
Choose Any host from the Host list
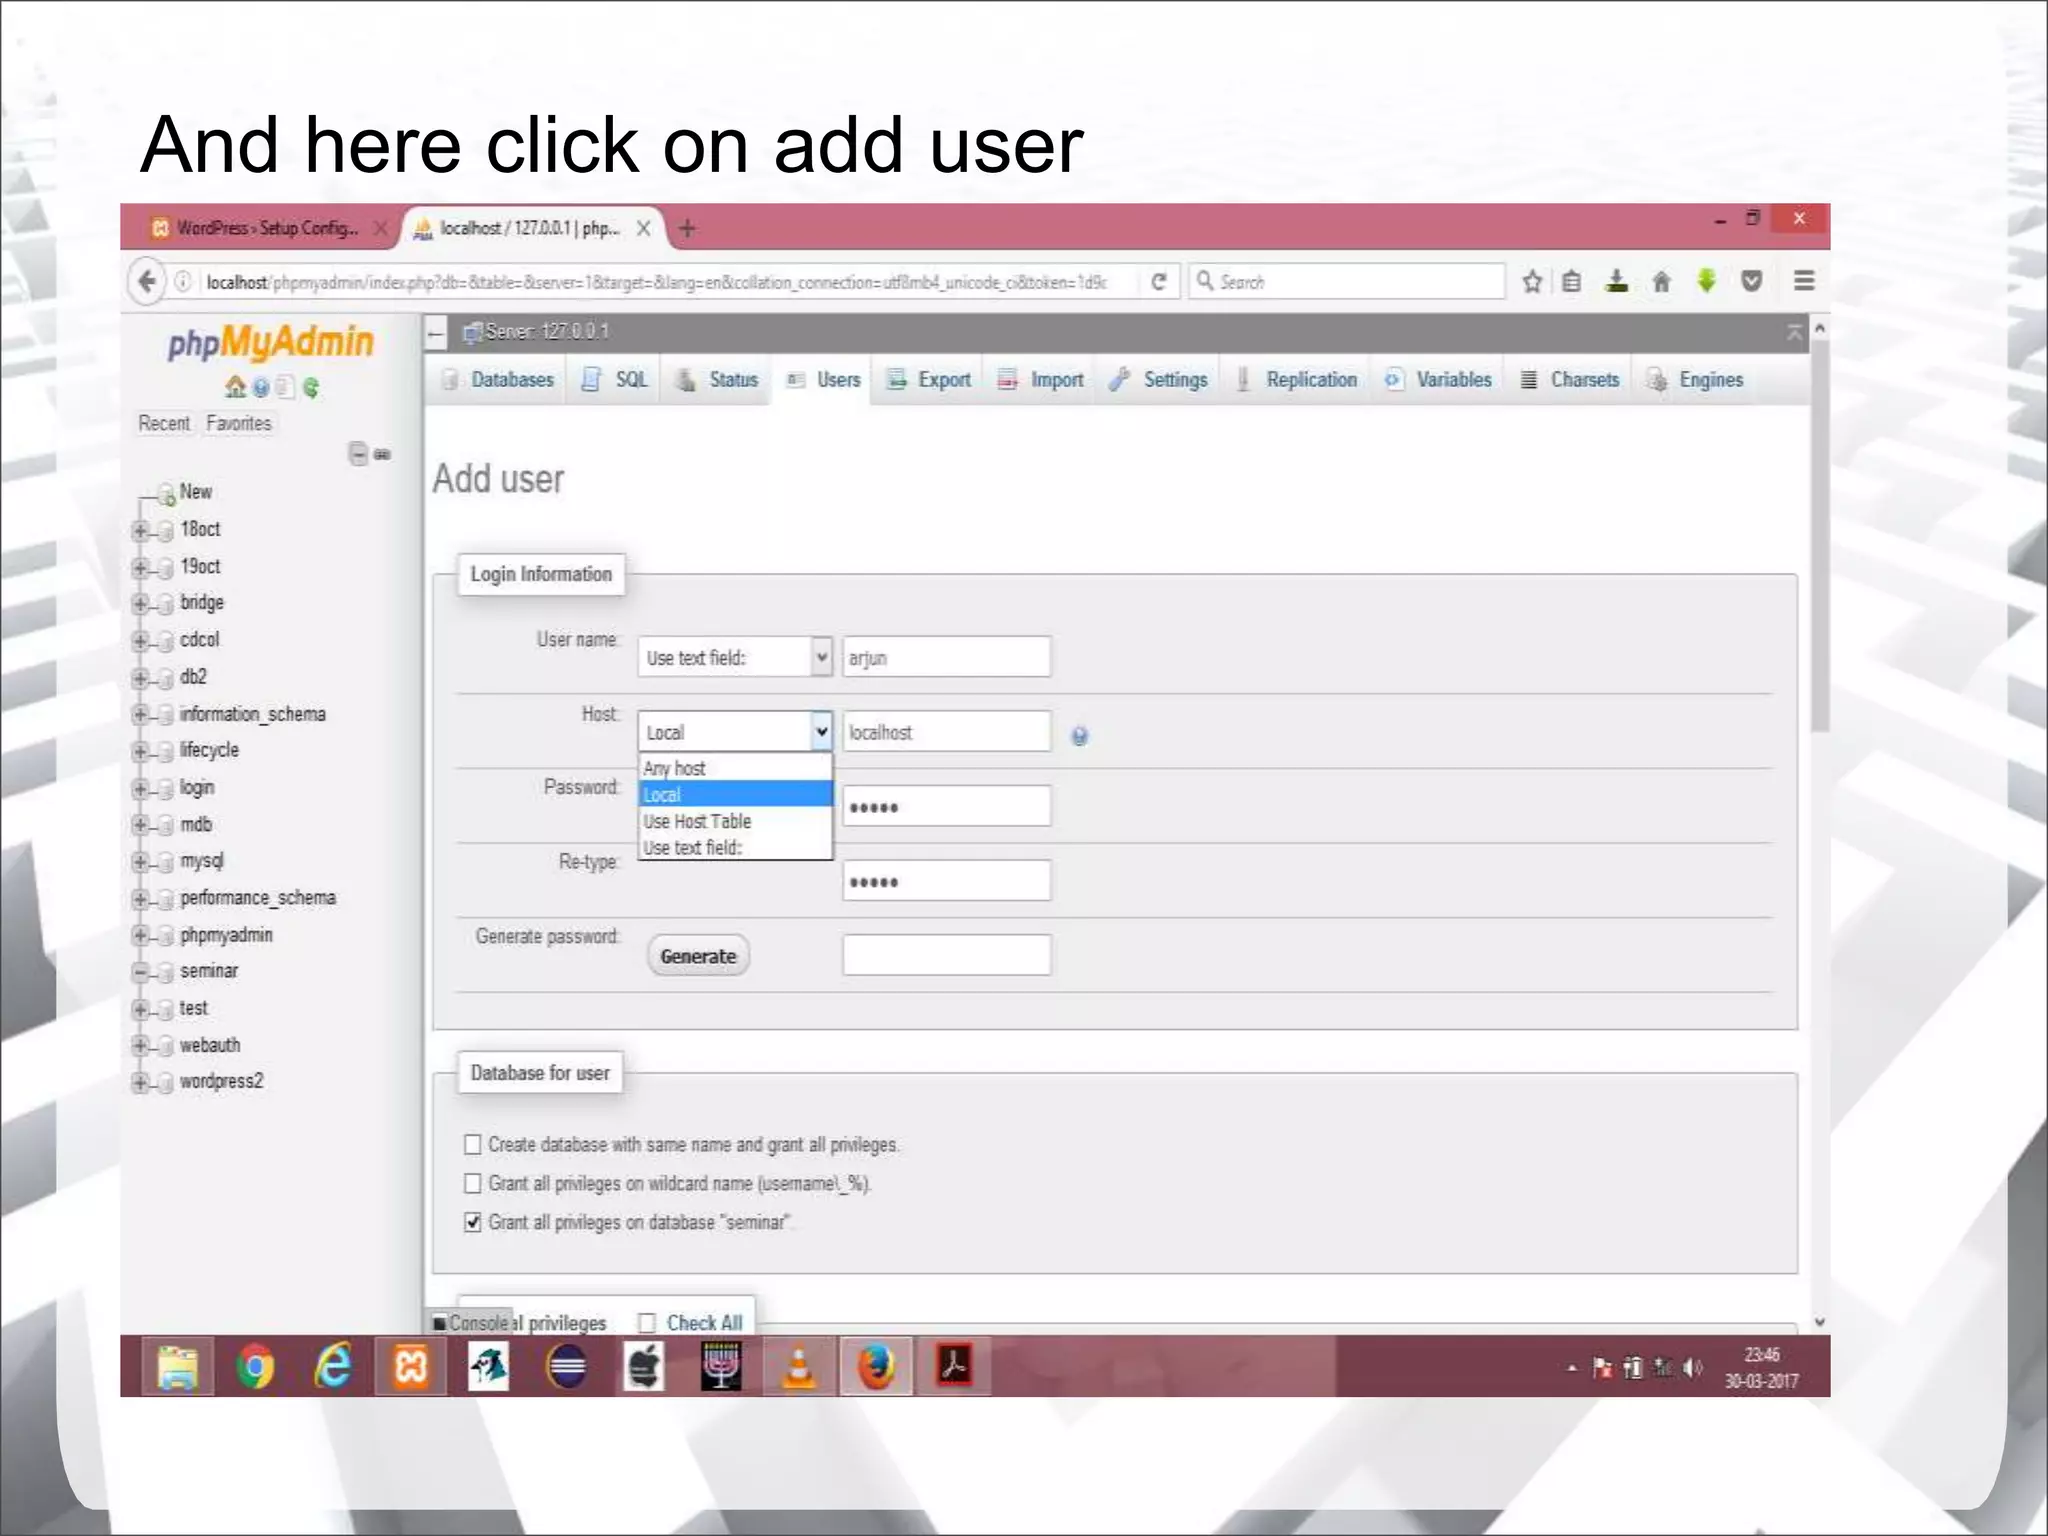[735, 768]
